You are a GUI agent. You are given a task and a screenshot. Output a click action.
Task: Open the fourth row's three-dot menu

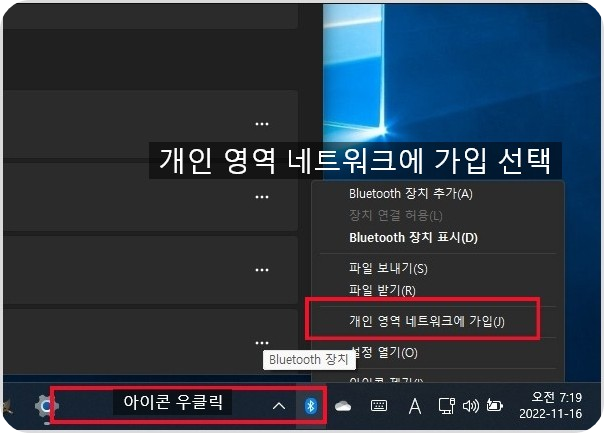point(262,342)
